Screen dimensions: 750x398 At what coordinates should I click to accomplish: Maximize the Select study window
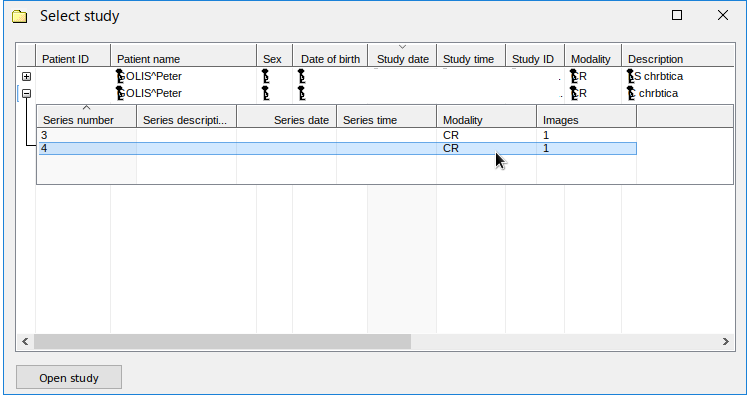(x=677, y=15)
